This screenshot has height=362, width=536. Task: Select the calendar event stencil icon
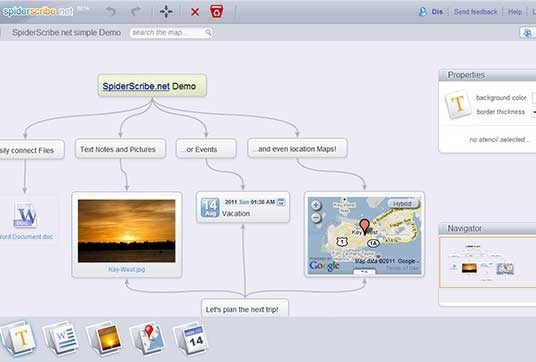coord(191,338)
